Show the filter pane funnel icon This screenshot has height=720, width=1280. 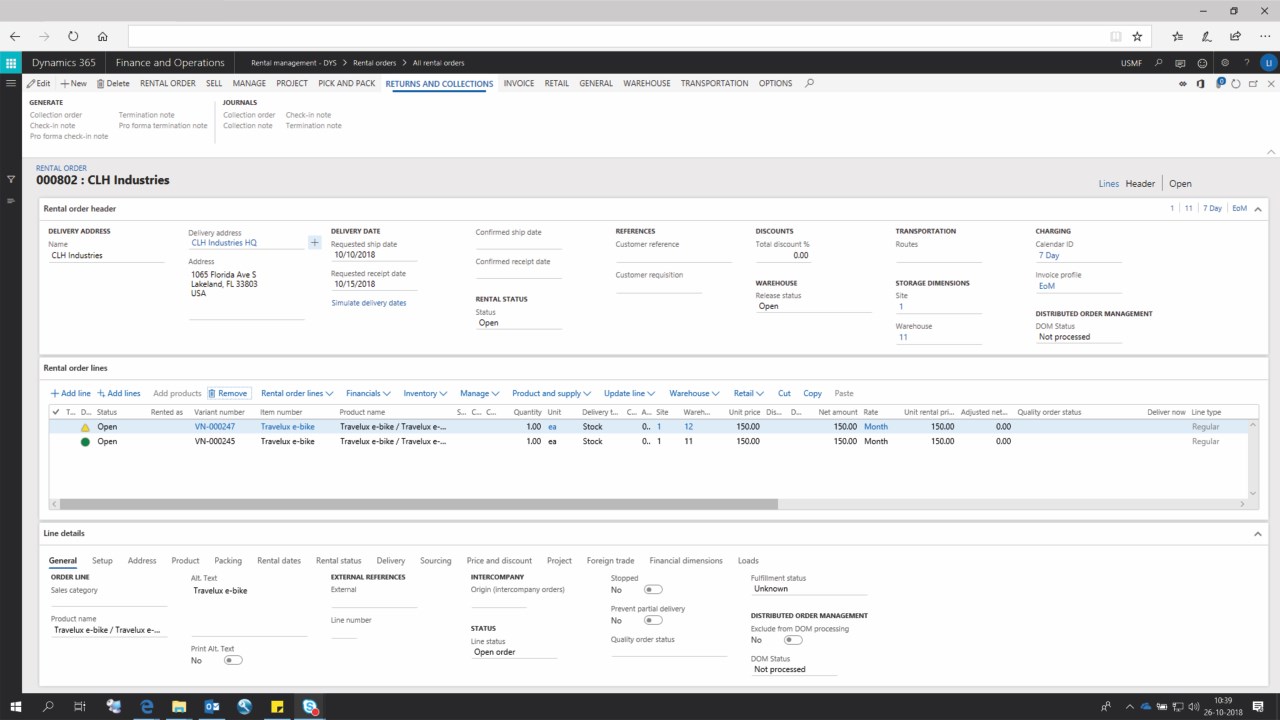click(11, 180)
